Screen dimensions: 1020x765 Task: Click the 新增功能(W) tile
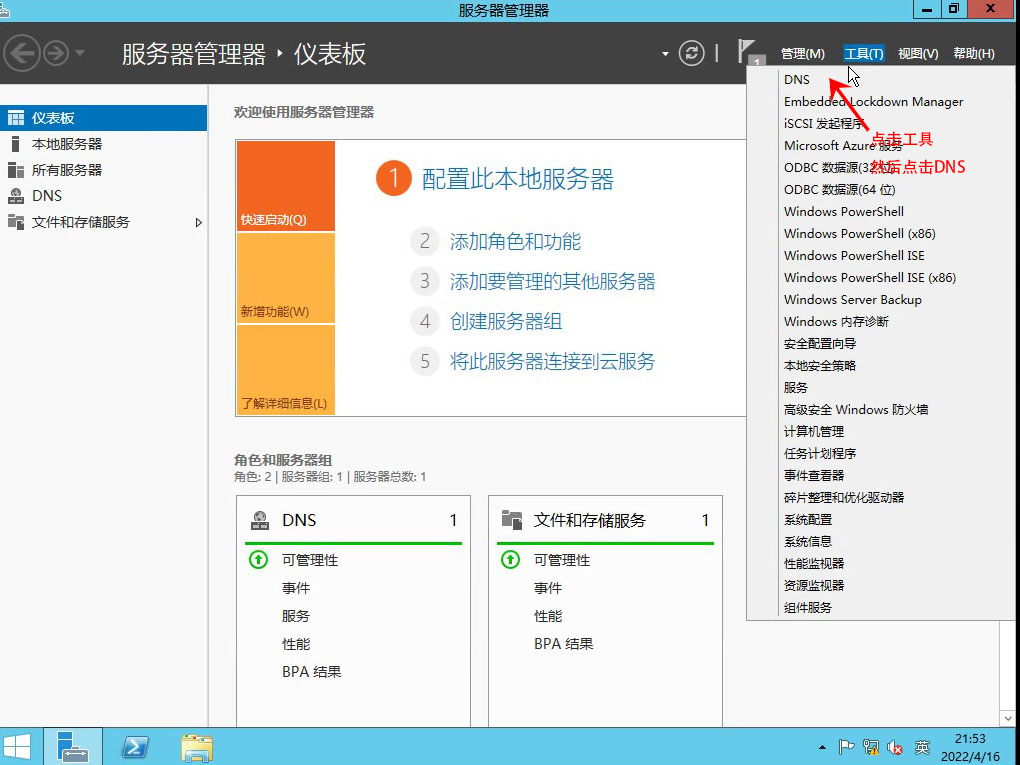[x=286, y=278]
